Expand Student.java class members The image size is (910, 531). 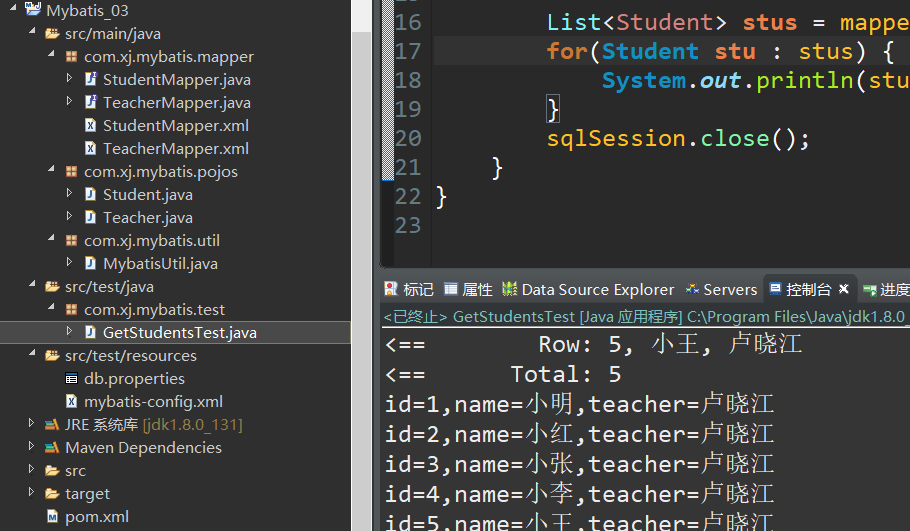pyautogui.click(x=69, y=195)
